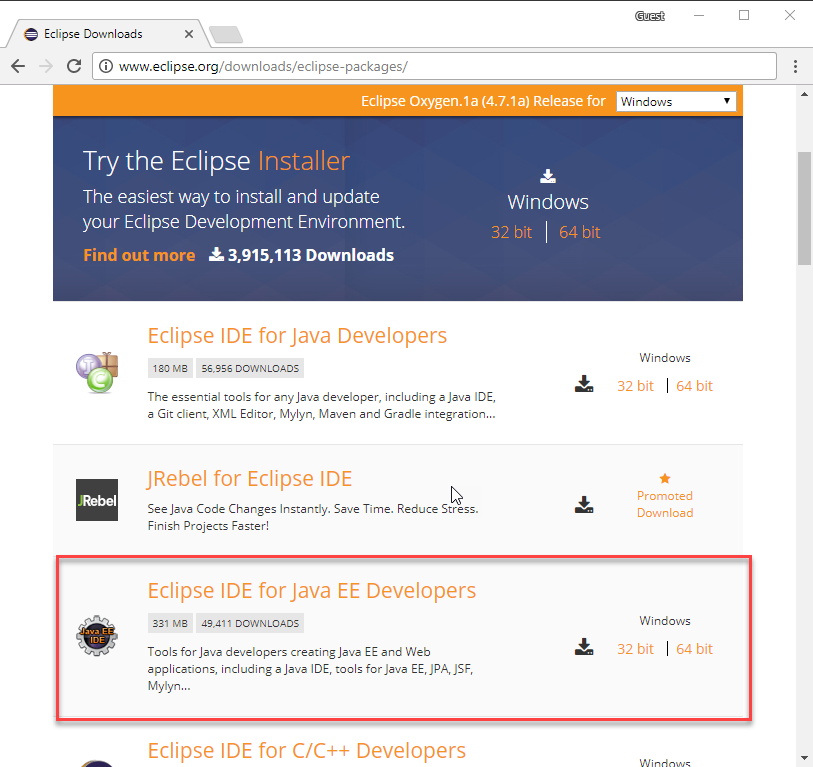Image resolution: width=813 pixels, height=767 pixels.
Task: Click the Chrome menu three-dots icon
Action: (x=795, y=66)
